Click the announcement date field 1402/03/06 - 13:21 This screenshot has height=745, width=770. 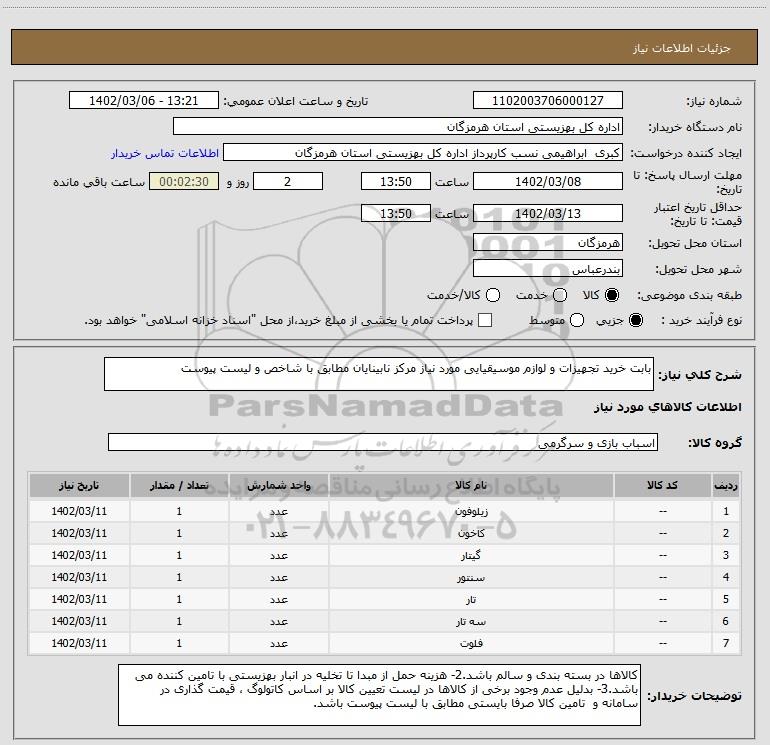pyautogui.click(x=143, y=101)
